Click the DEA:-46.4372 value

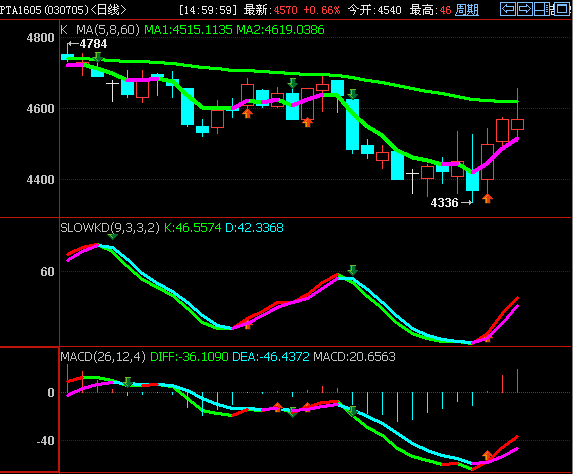click(271, 356)
